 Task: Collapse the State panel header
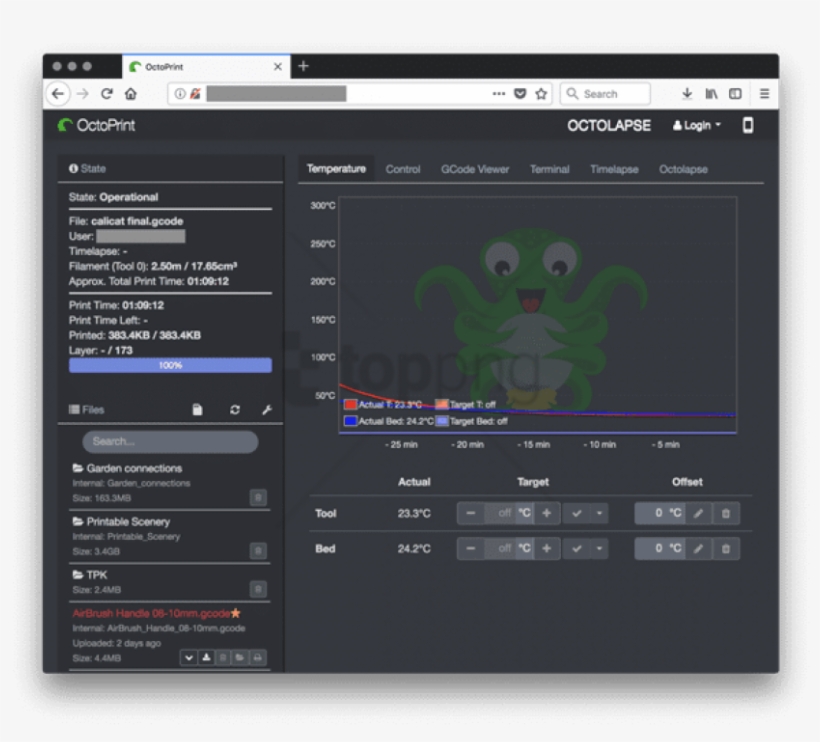87,168
